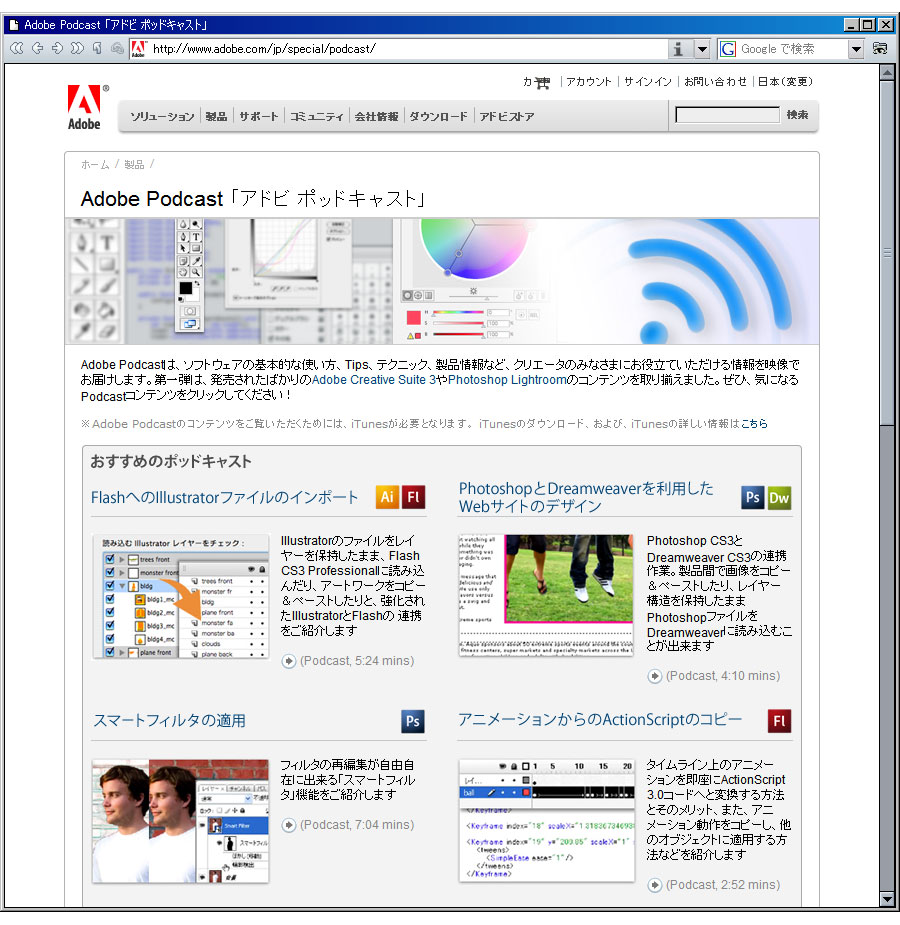The width and height of the screenshot is (900, 925).
Task: Open the ActionScript timeline code thumbnail
Action: coord(547,821)
